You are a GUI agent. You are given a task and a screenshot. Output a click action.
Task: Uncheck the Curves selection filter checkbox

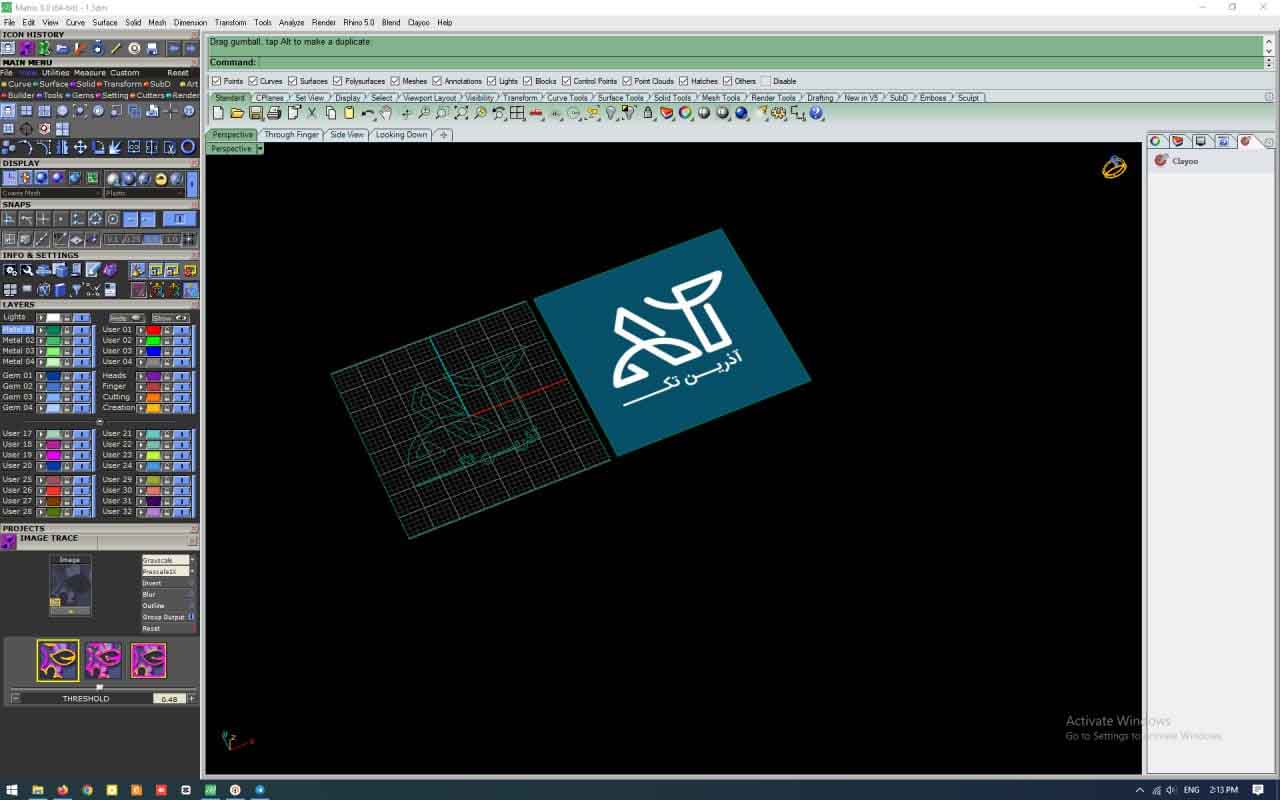coord(254,81)
